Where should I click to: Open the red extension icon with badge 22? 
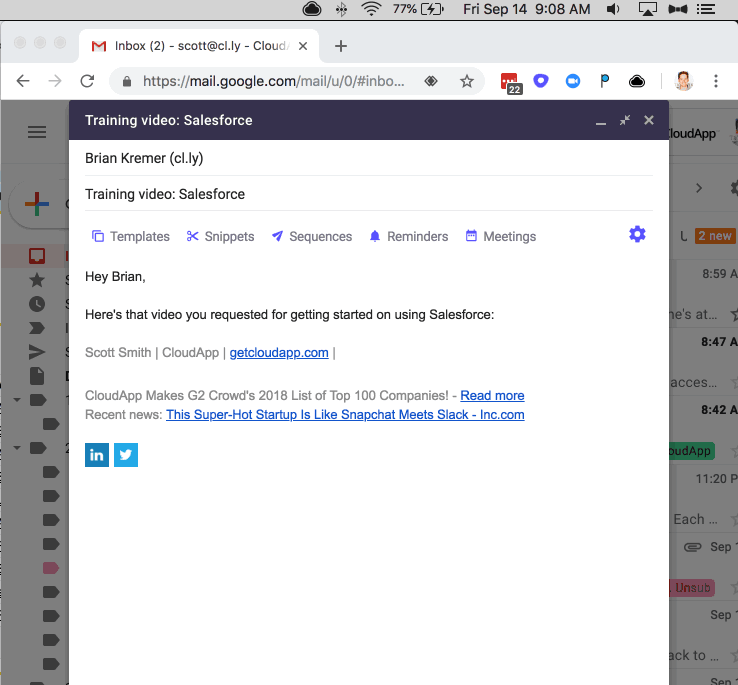tap(510, 82)
